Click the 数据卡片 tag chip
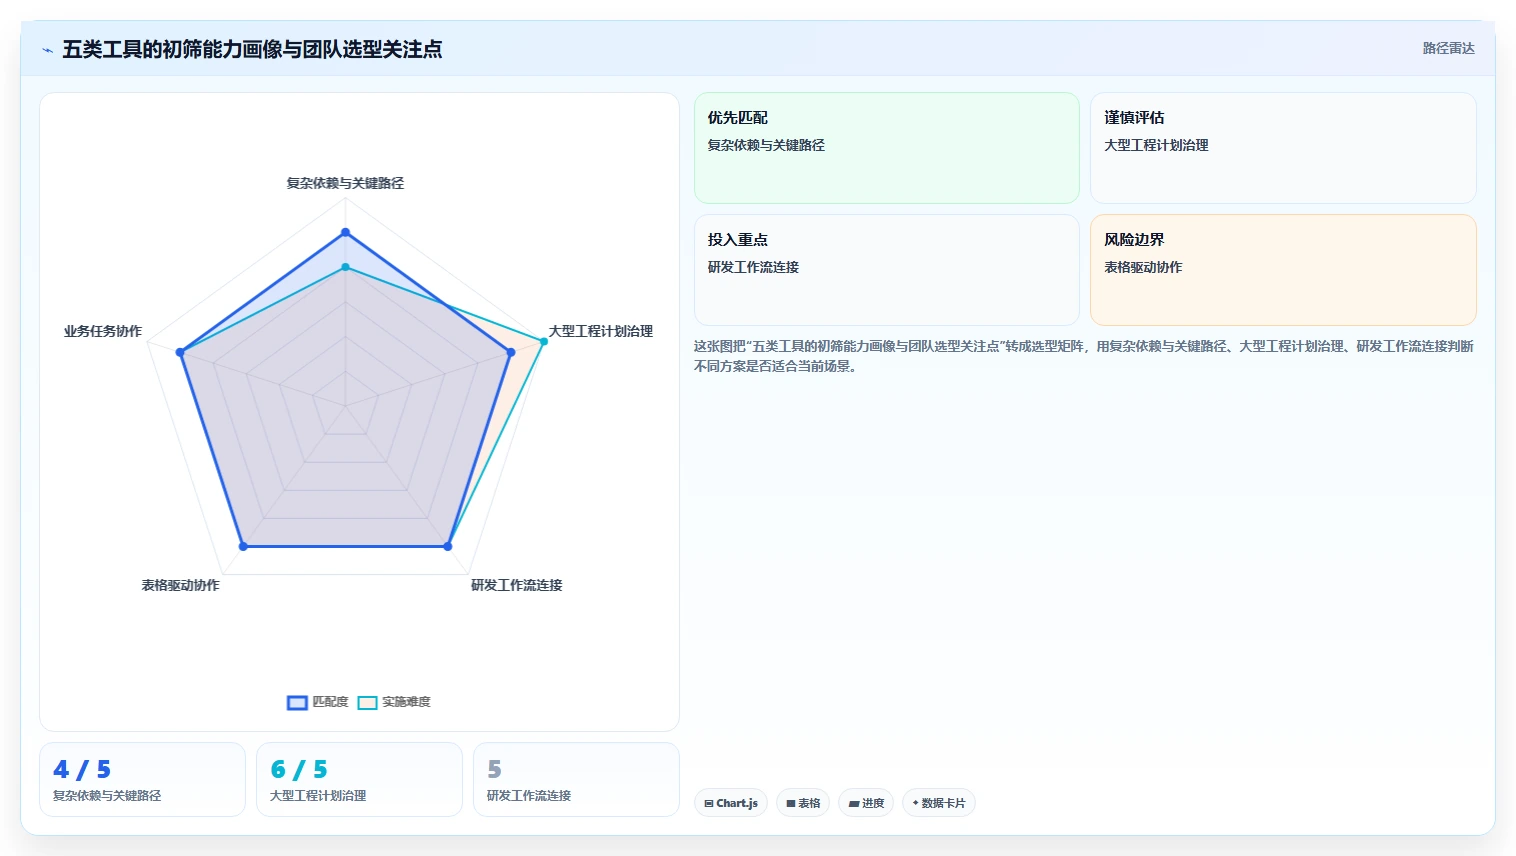 click(x=939, y=803)
